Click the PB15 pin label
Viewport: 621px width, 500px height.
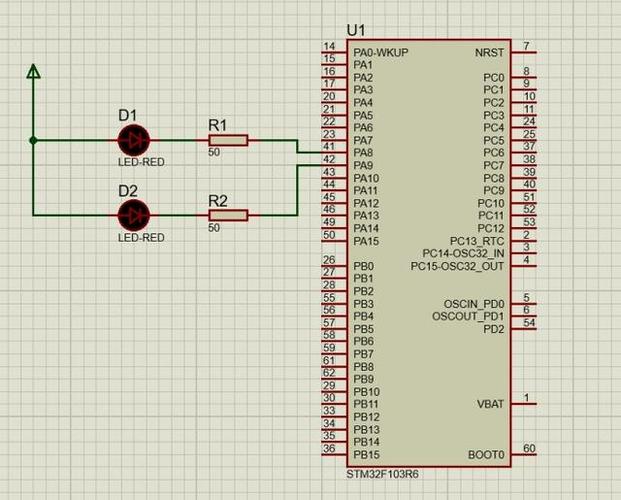tap(366, 455)
